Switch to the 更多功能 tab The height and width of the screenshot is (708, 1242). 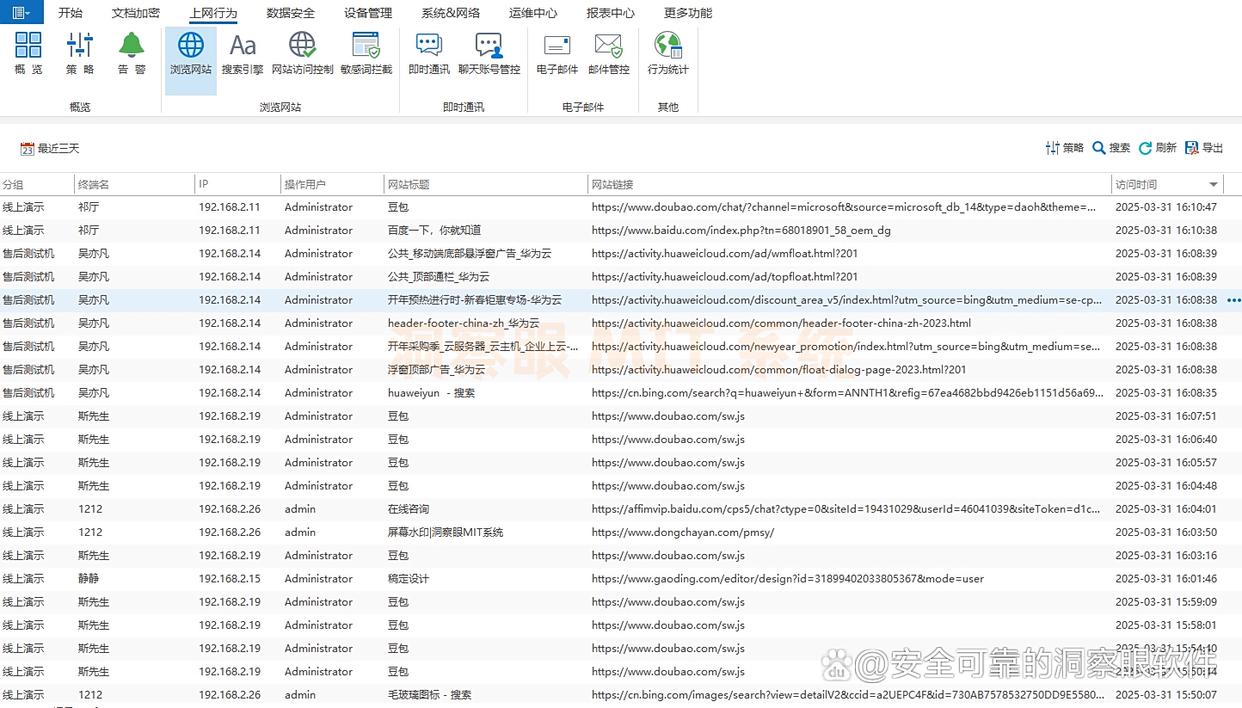(688, 13)
